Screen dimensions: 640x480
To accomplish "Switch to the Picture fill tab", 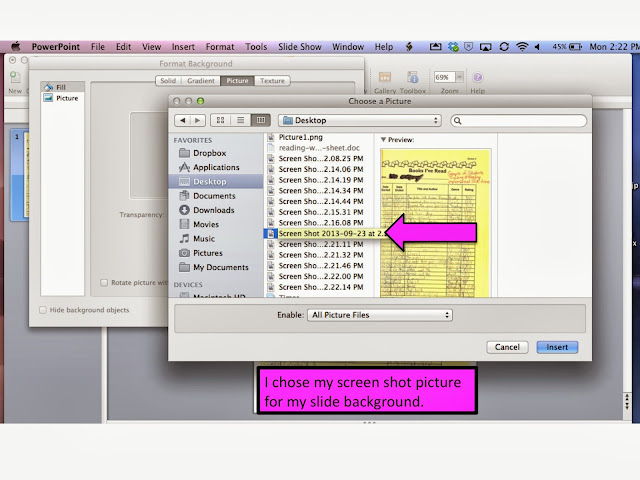I will point(237,81).
